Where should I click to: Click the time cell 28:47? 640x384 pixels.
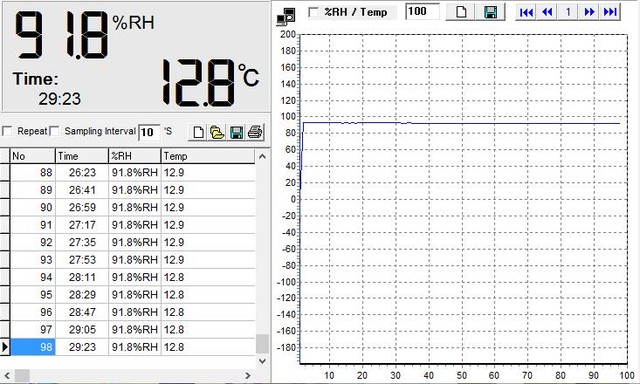coord(82,312)
